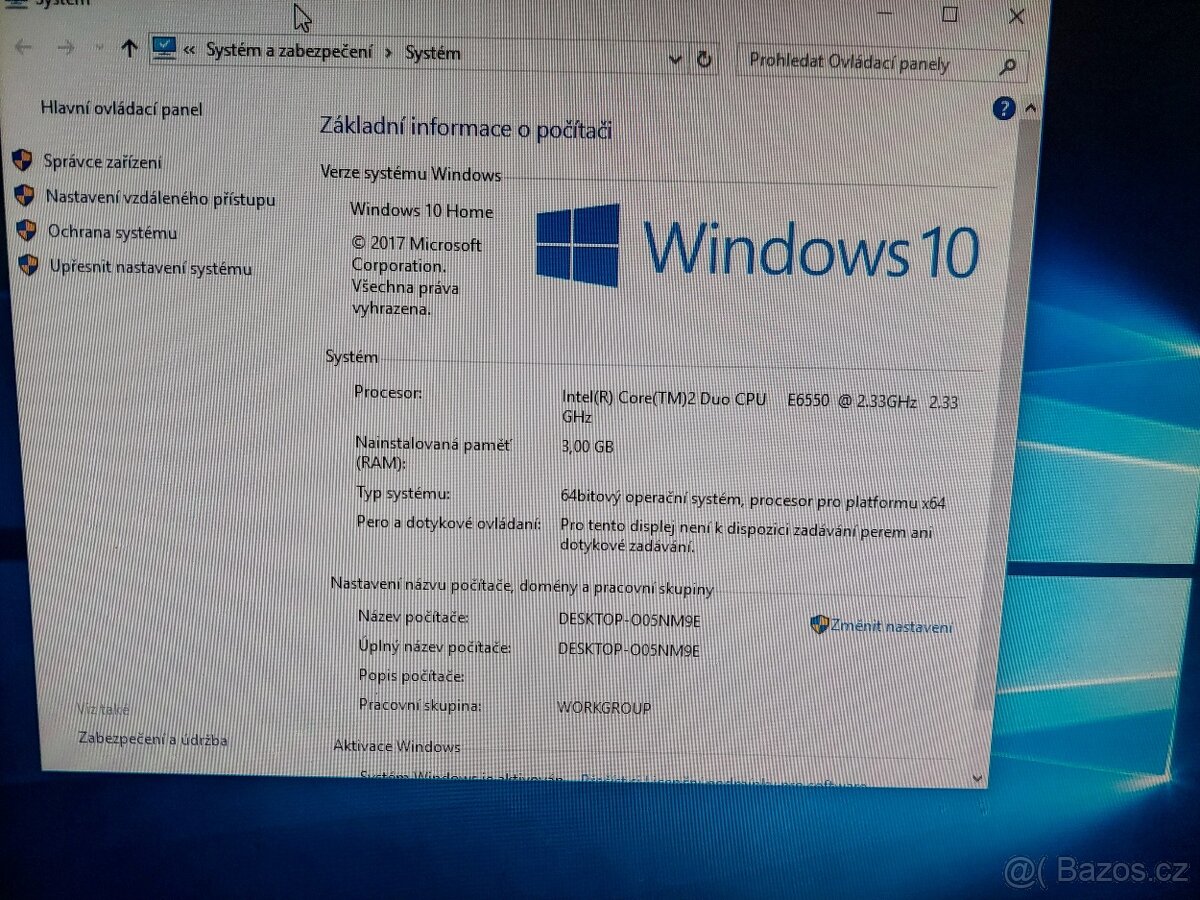Click the up-one-level arrow
This screenshot has height=900, width=1200.
tap(130, 48)
